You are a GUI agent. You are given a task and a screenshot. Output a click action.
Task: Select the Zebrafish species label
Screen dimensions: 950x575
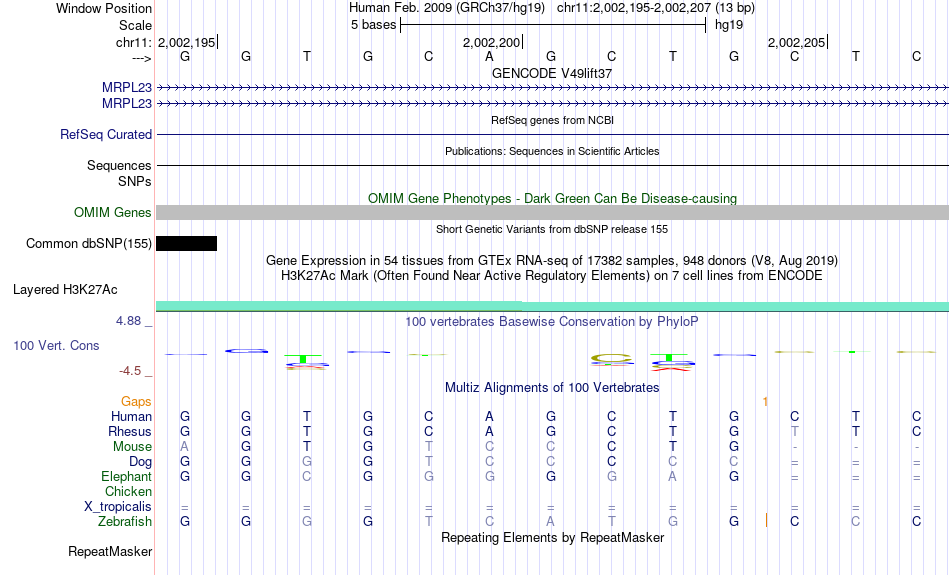125,522
